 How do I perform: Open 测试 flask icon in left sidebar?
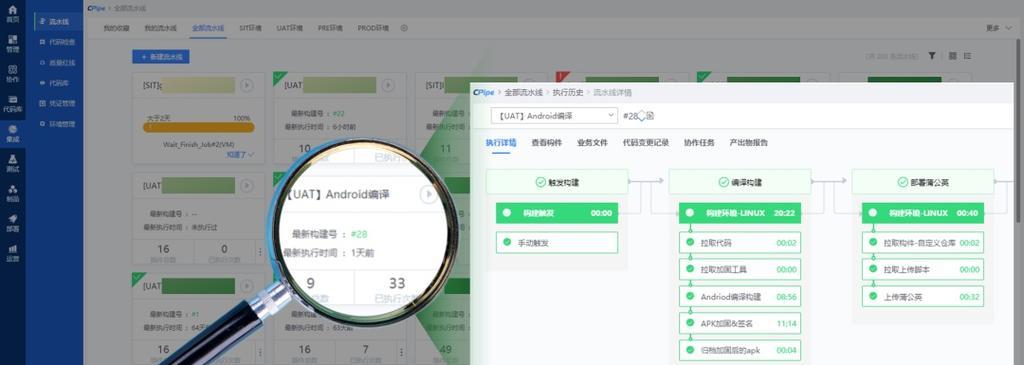click(x=12, y=164)
